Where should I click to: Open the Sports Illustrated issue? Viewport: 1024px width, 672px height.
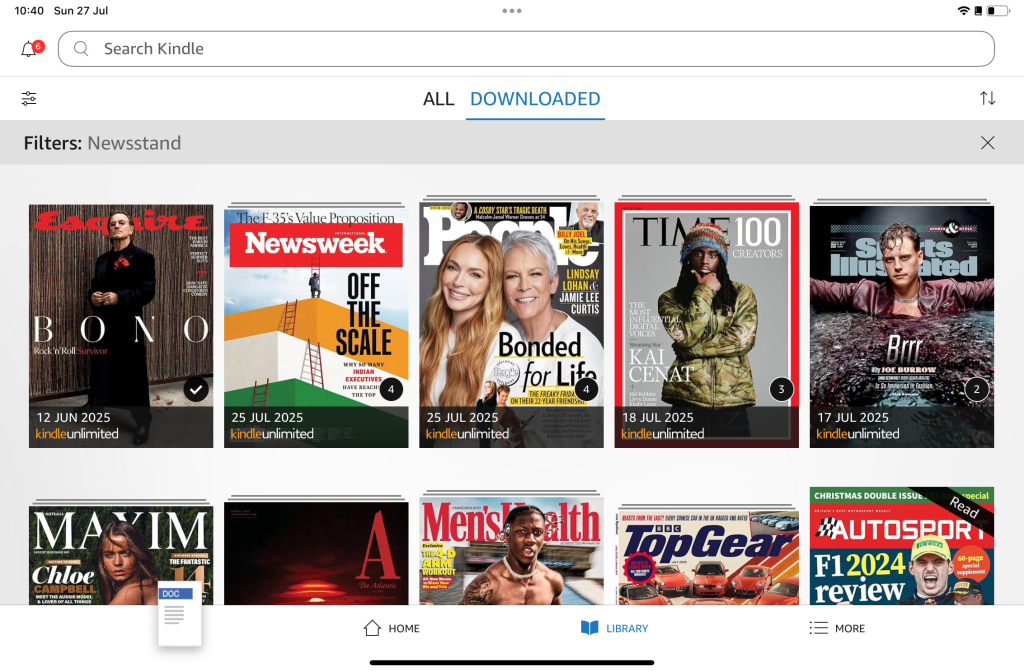coord(902,327)
